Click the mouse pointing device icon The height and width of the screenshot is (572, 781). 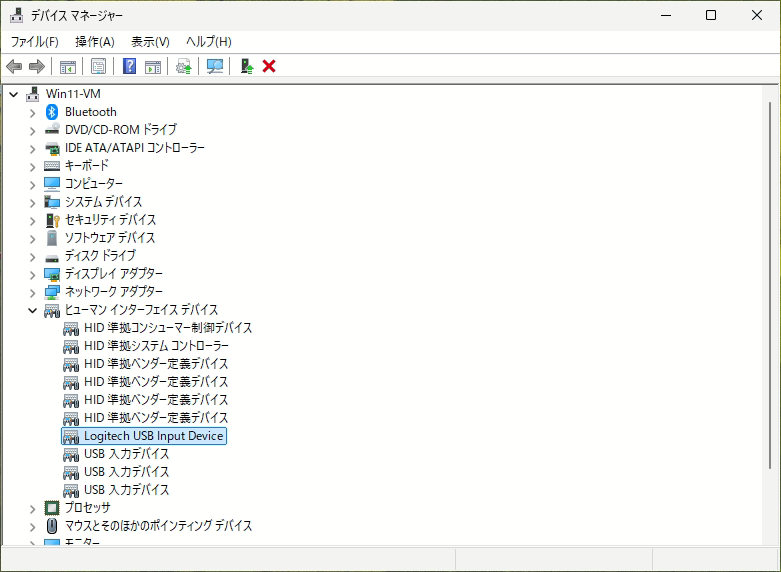tap(52, 526)
